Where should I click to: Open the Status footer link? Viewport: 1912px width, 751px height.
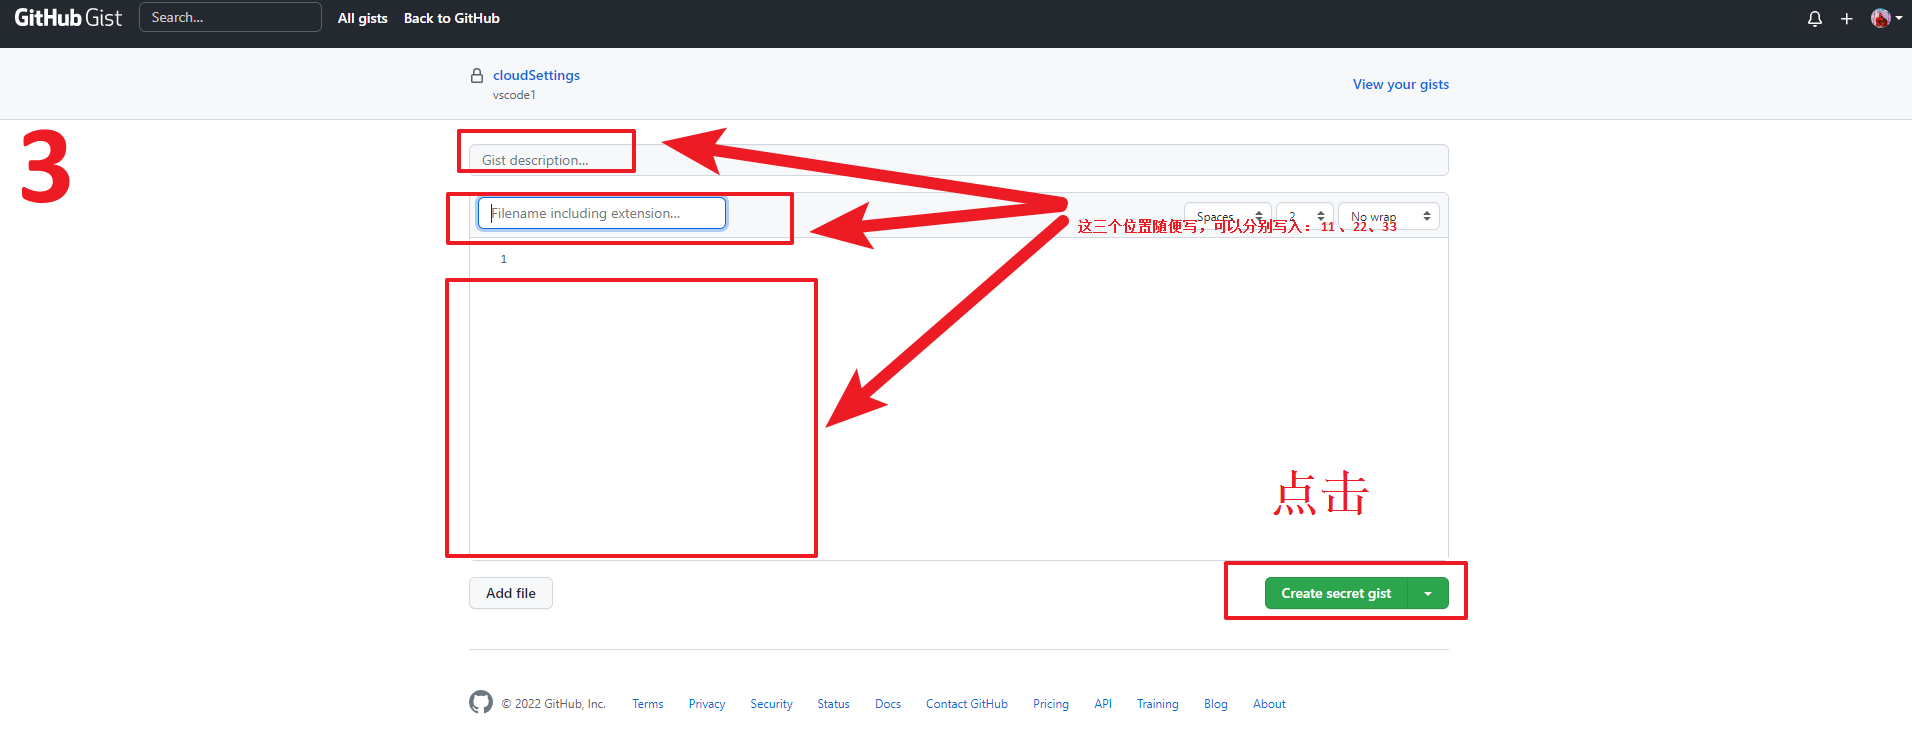833,704
